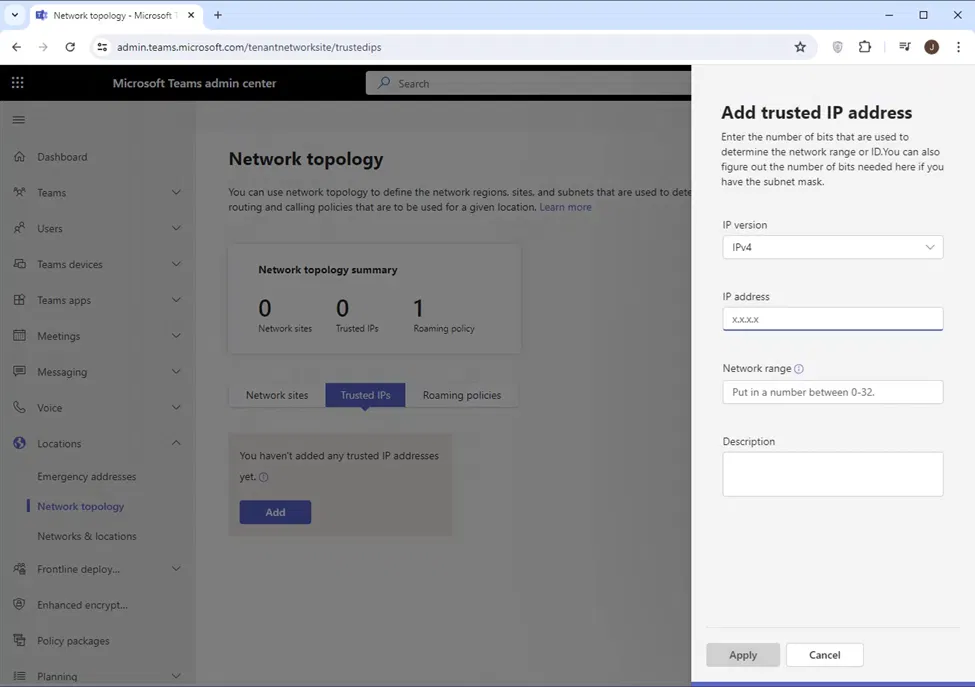This screenshot has width=975, height=687.
Task: Switch to the Network sites tab
Action: click(277, 395)
